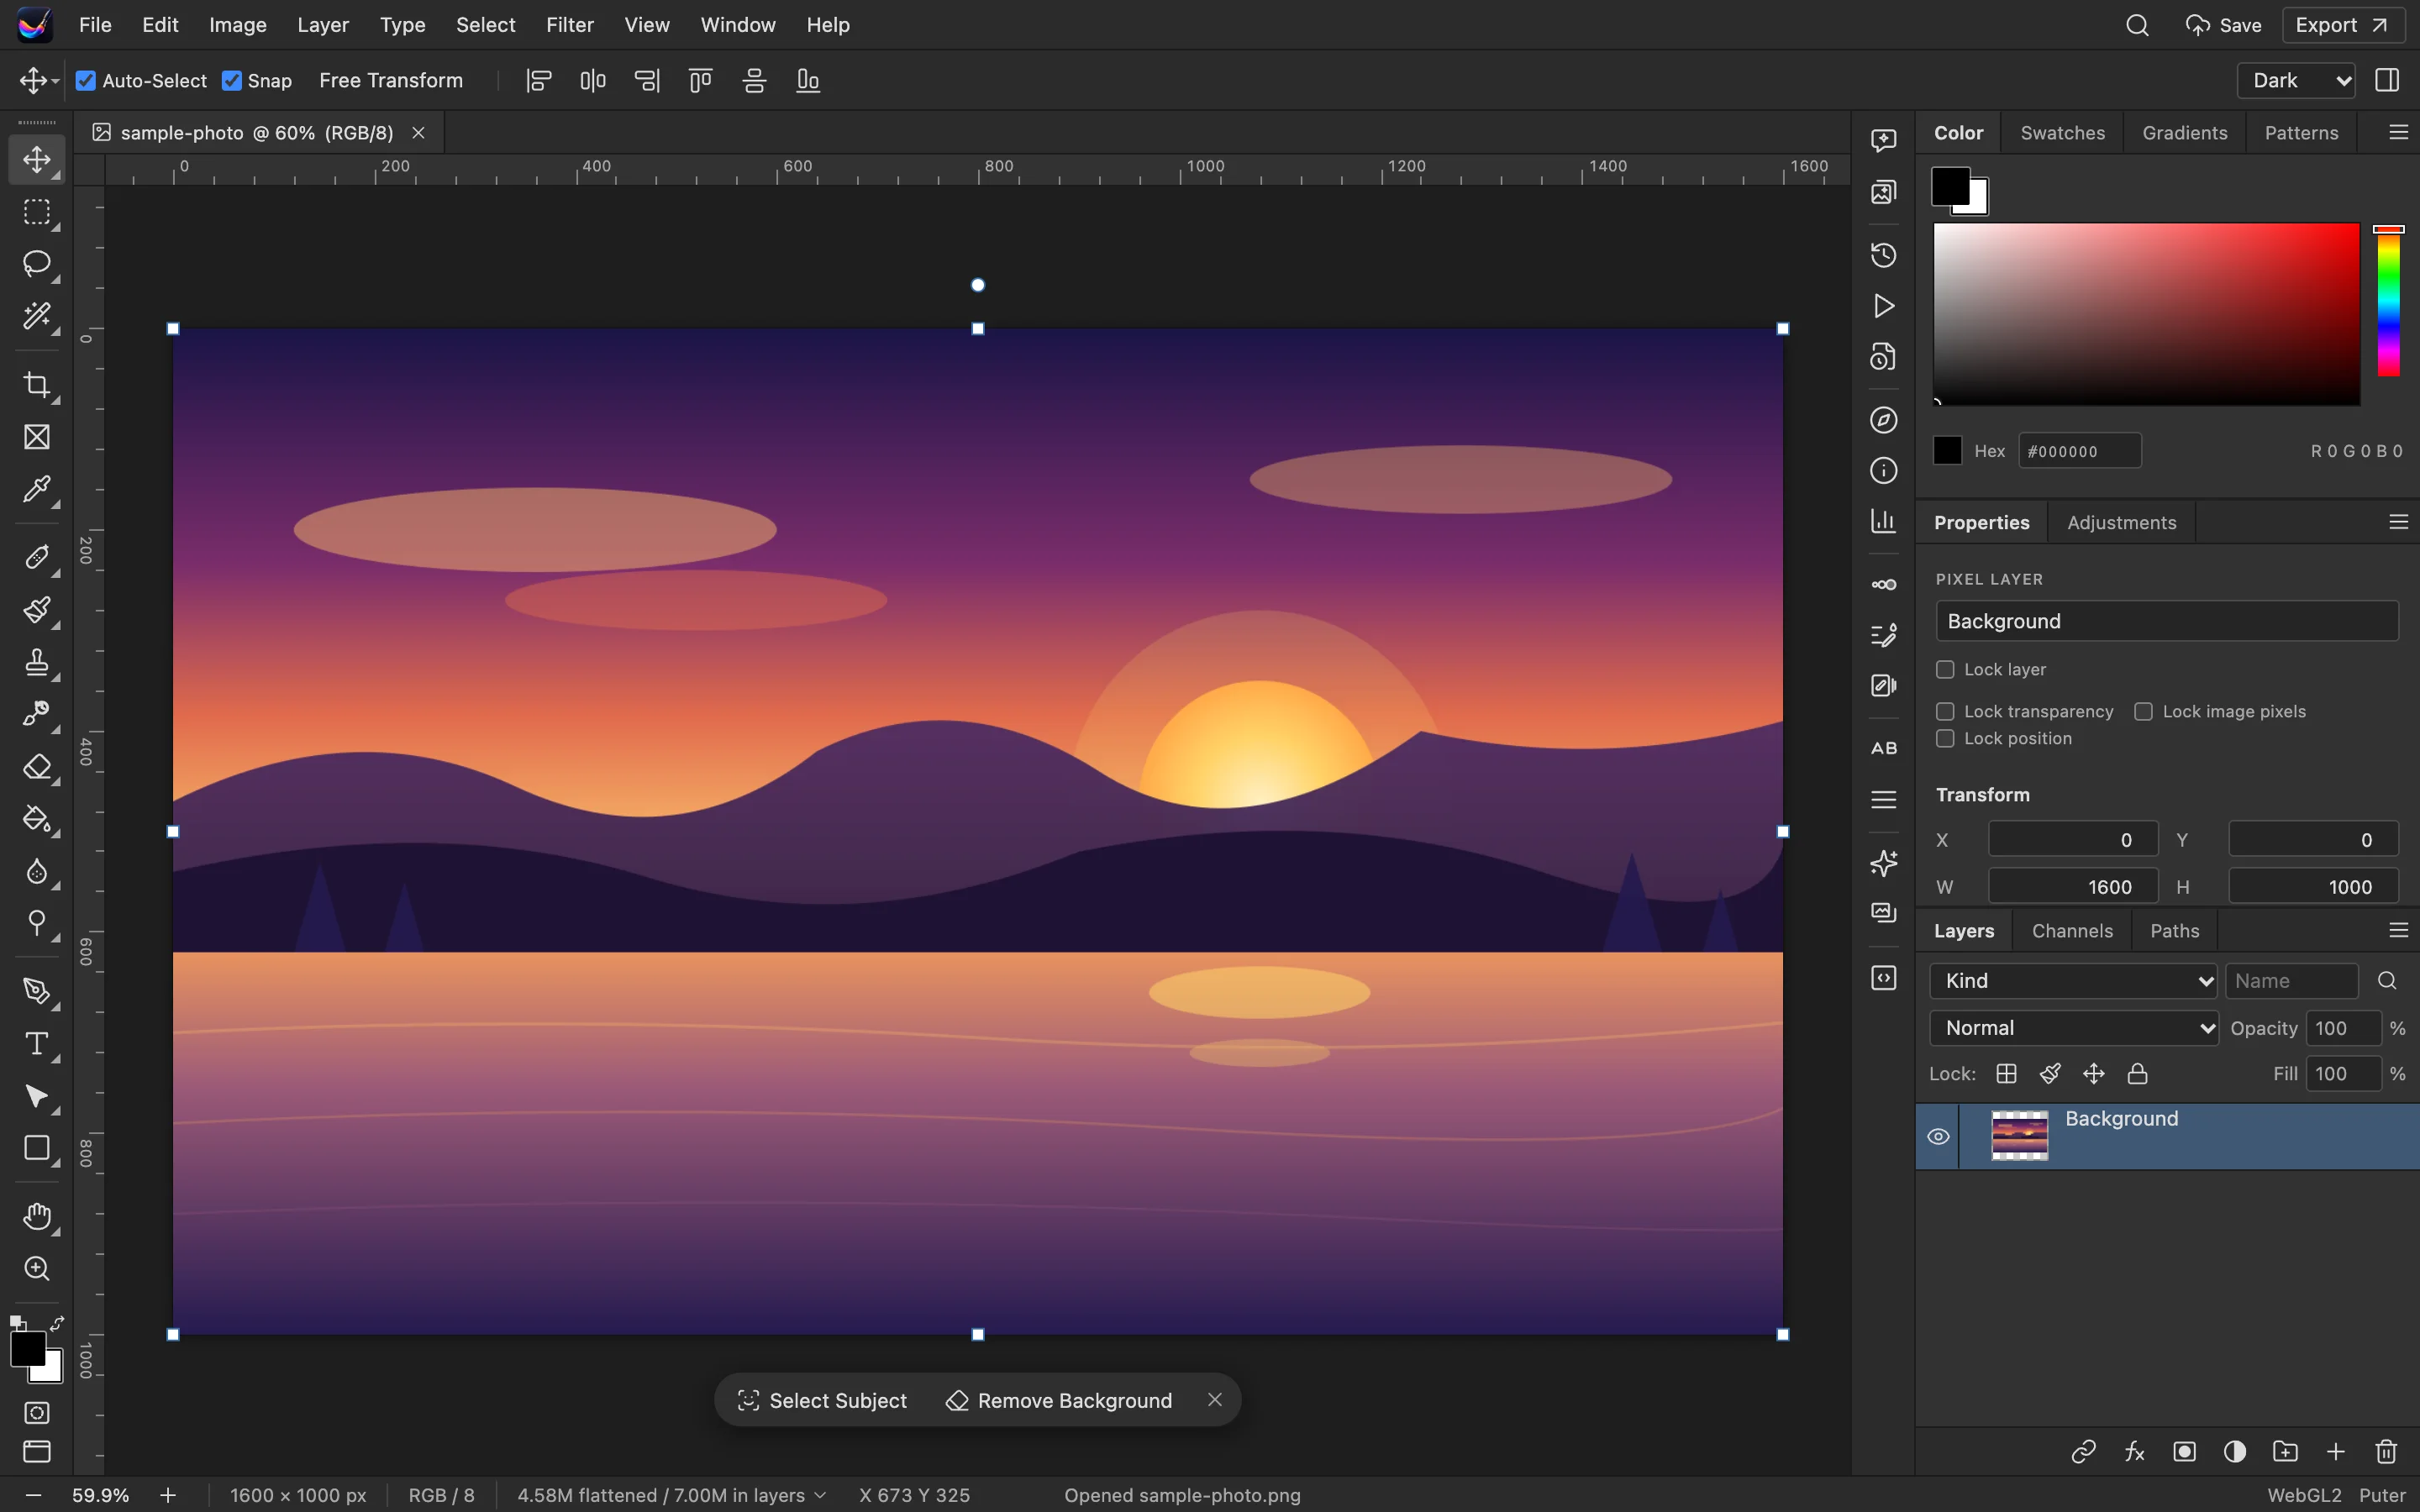This screenshot has height=1512, width=2420.
Task: Open the Layer menu
Action: (323, 25)
